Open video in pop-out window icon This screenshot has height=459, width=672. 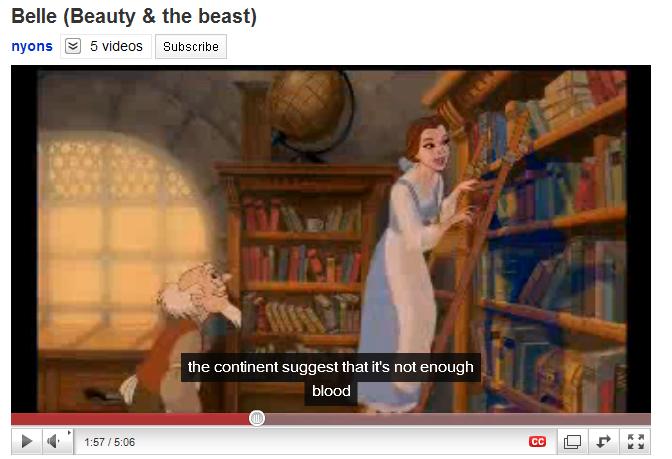pyautogui.click(x=573, y=441)
